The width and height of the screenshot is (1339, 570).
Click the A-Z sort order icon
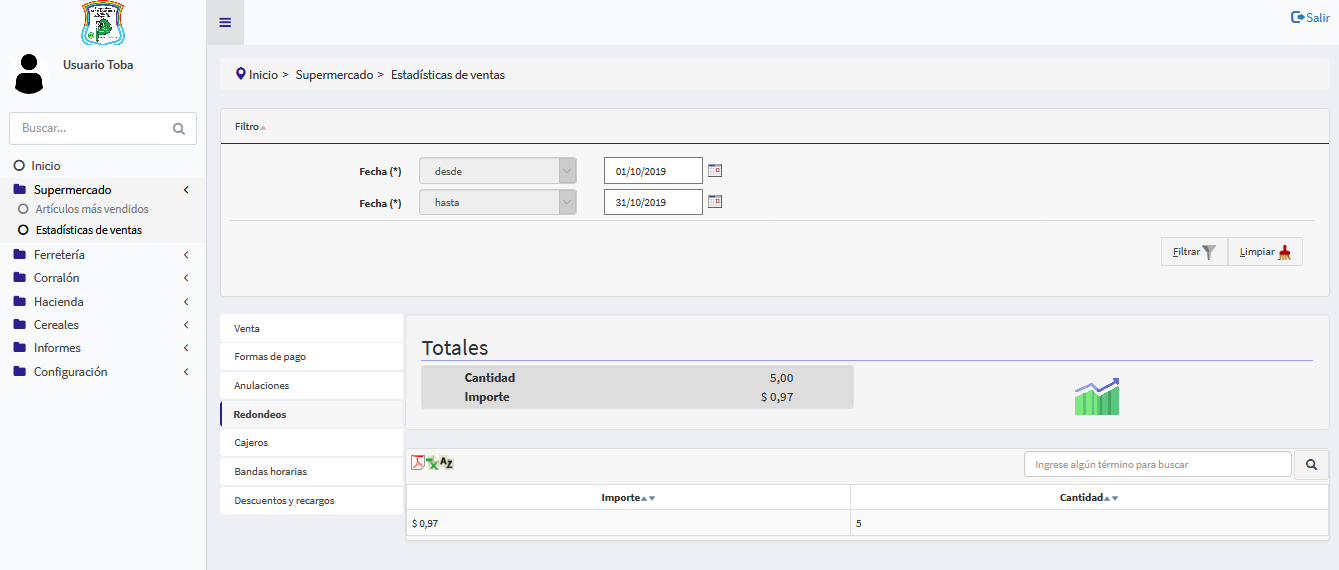(x=447, y=463)
